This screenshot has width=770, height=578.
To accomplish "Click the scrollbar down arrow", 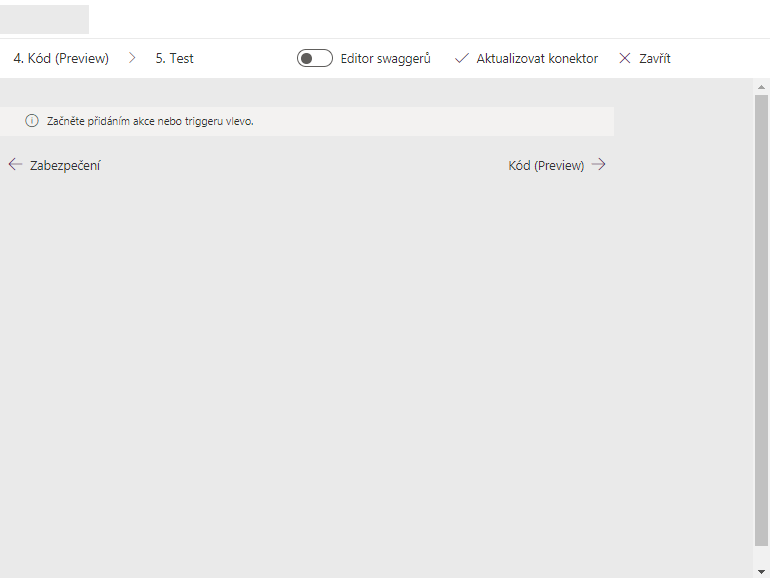I will point(761,568).
